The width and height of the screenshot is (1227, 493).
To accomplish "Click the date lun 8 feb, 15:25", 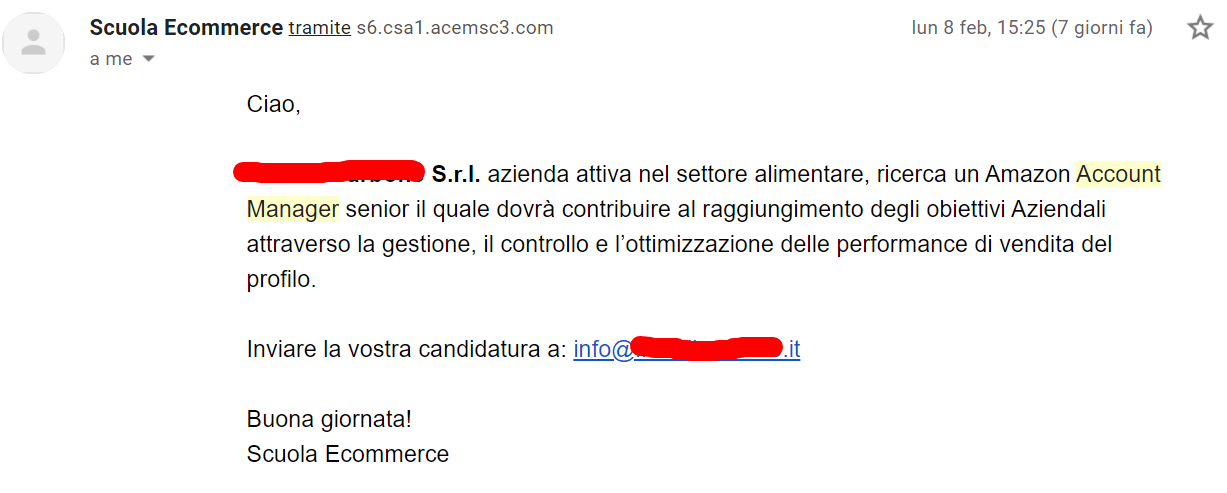I will coord(978,28).
